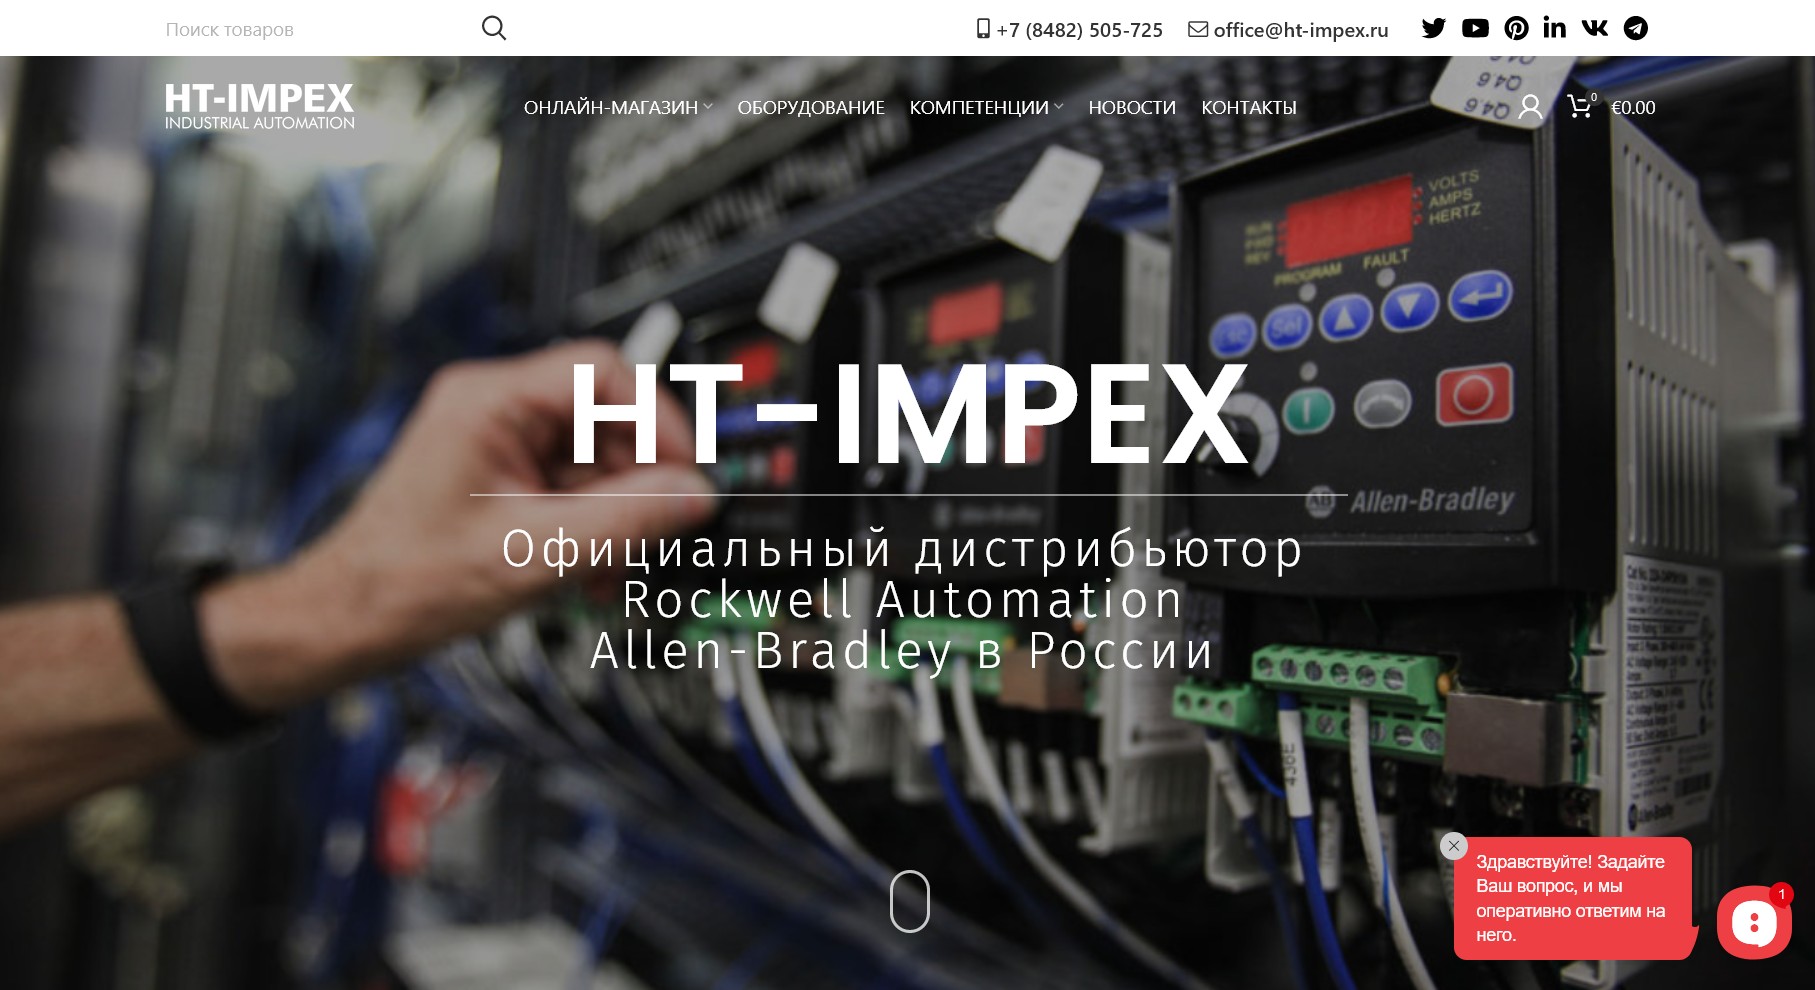1815x990 pixels.
Task: Open the shopping cart icon
Action: pyautogui.click(x=1580, y=107)
